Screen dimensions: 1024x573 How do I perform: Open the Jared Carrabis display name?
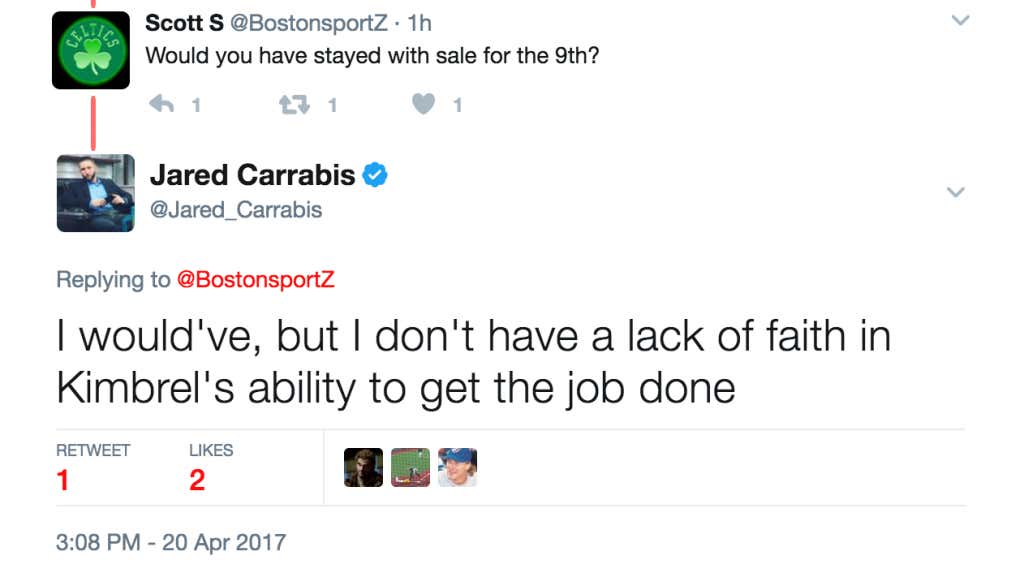point(253,175)
